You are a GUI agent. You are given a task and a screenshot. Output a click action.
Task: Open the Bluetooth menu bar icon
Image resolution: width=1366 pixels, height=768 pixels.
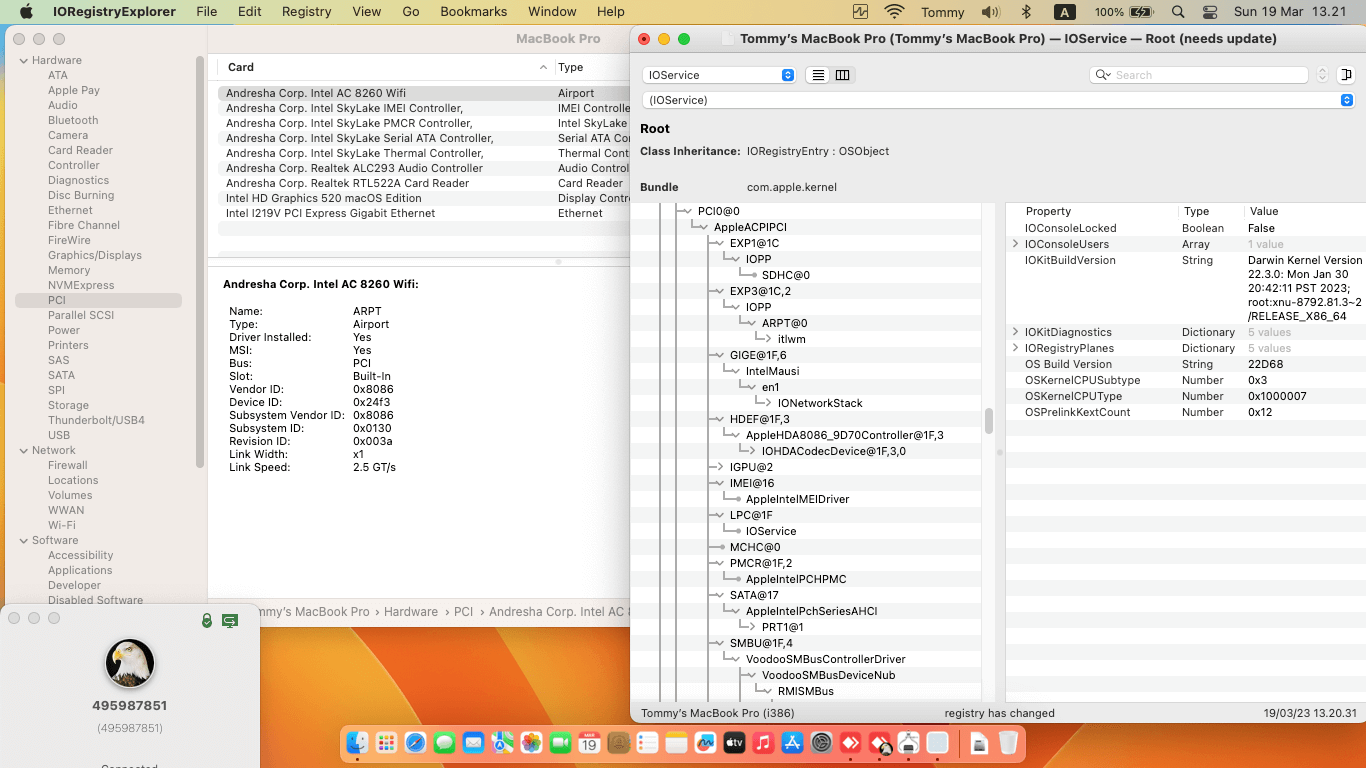point(1025,12)
